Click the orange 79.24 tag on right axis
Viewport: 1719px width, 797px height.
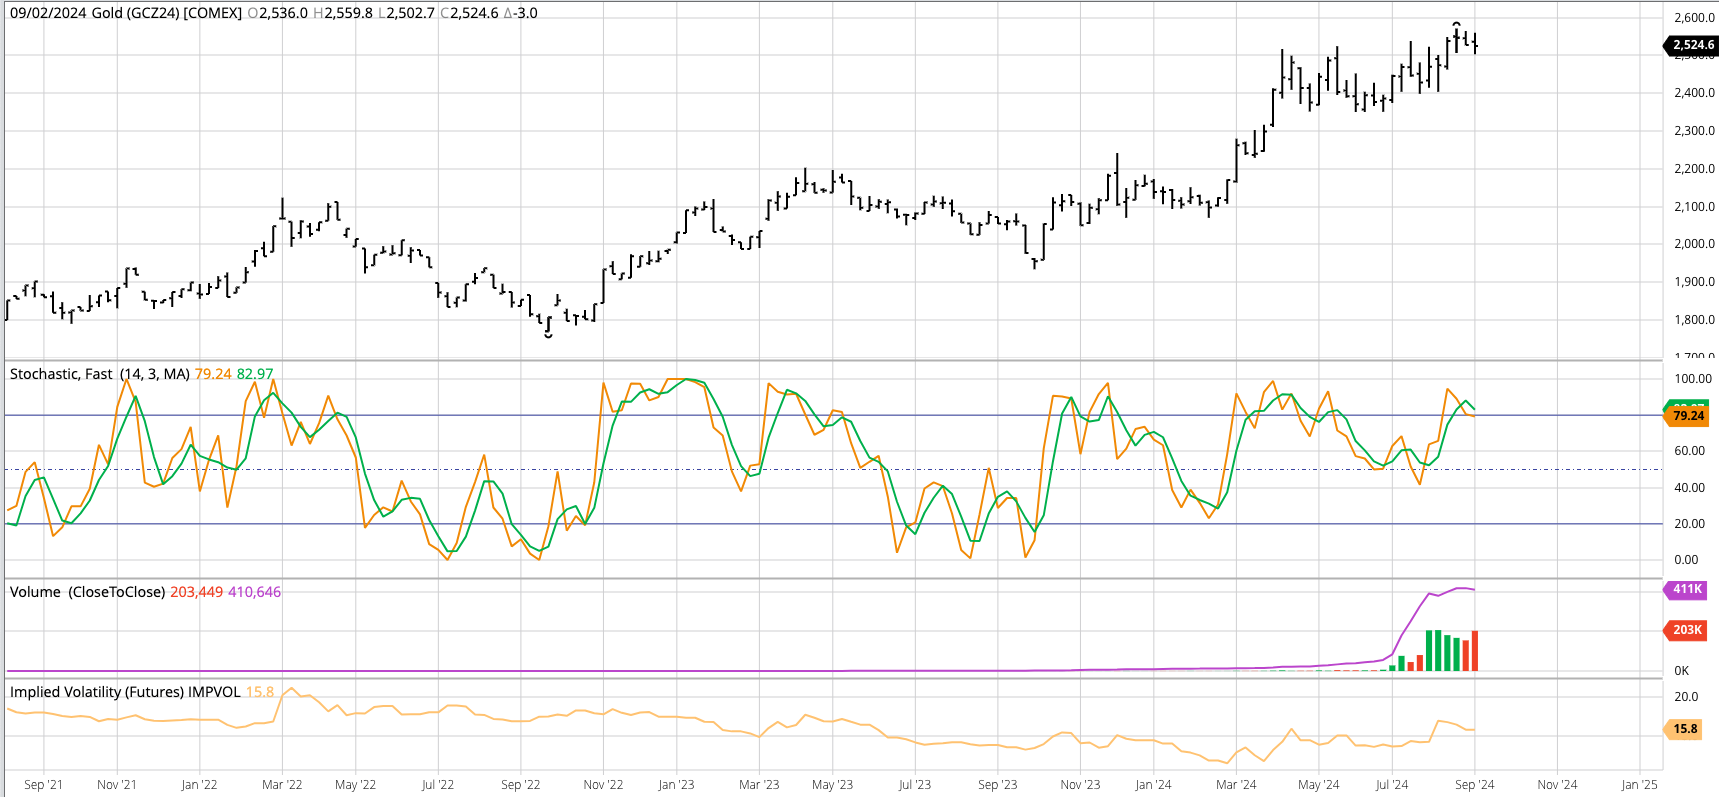coord(1688,416)
